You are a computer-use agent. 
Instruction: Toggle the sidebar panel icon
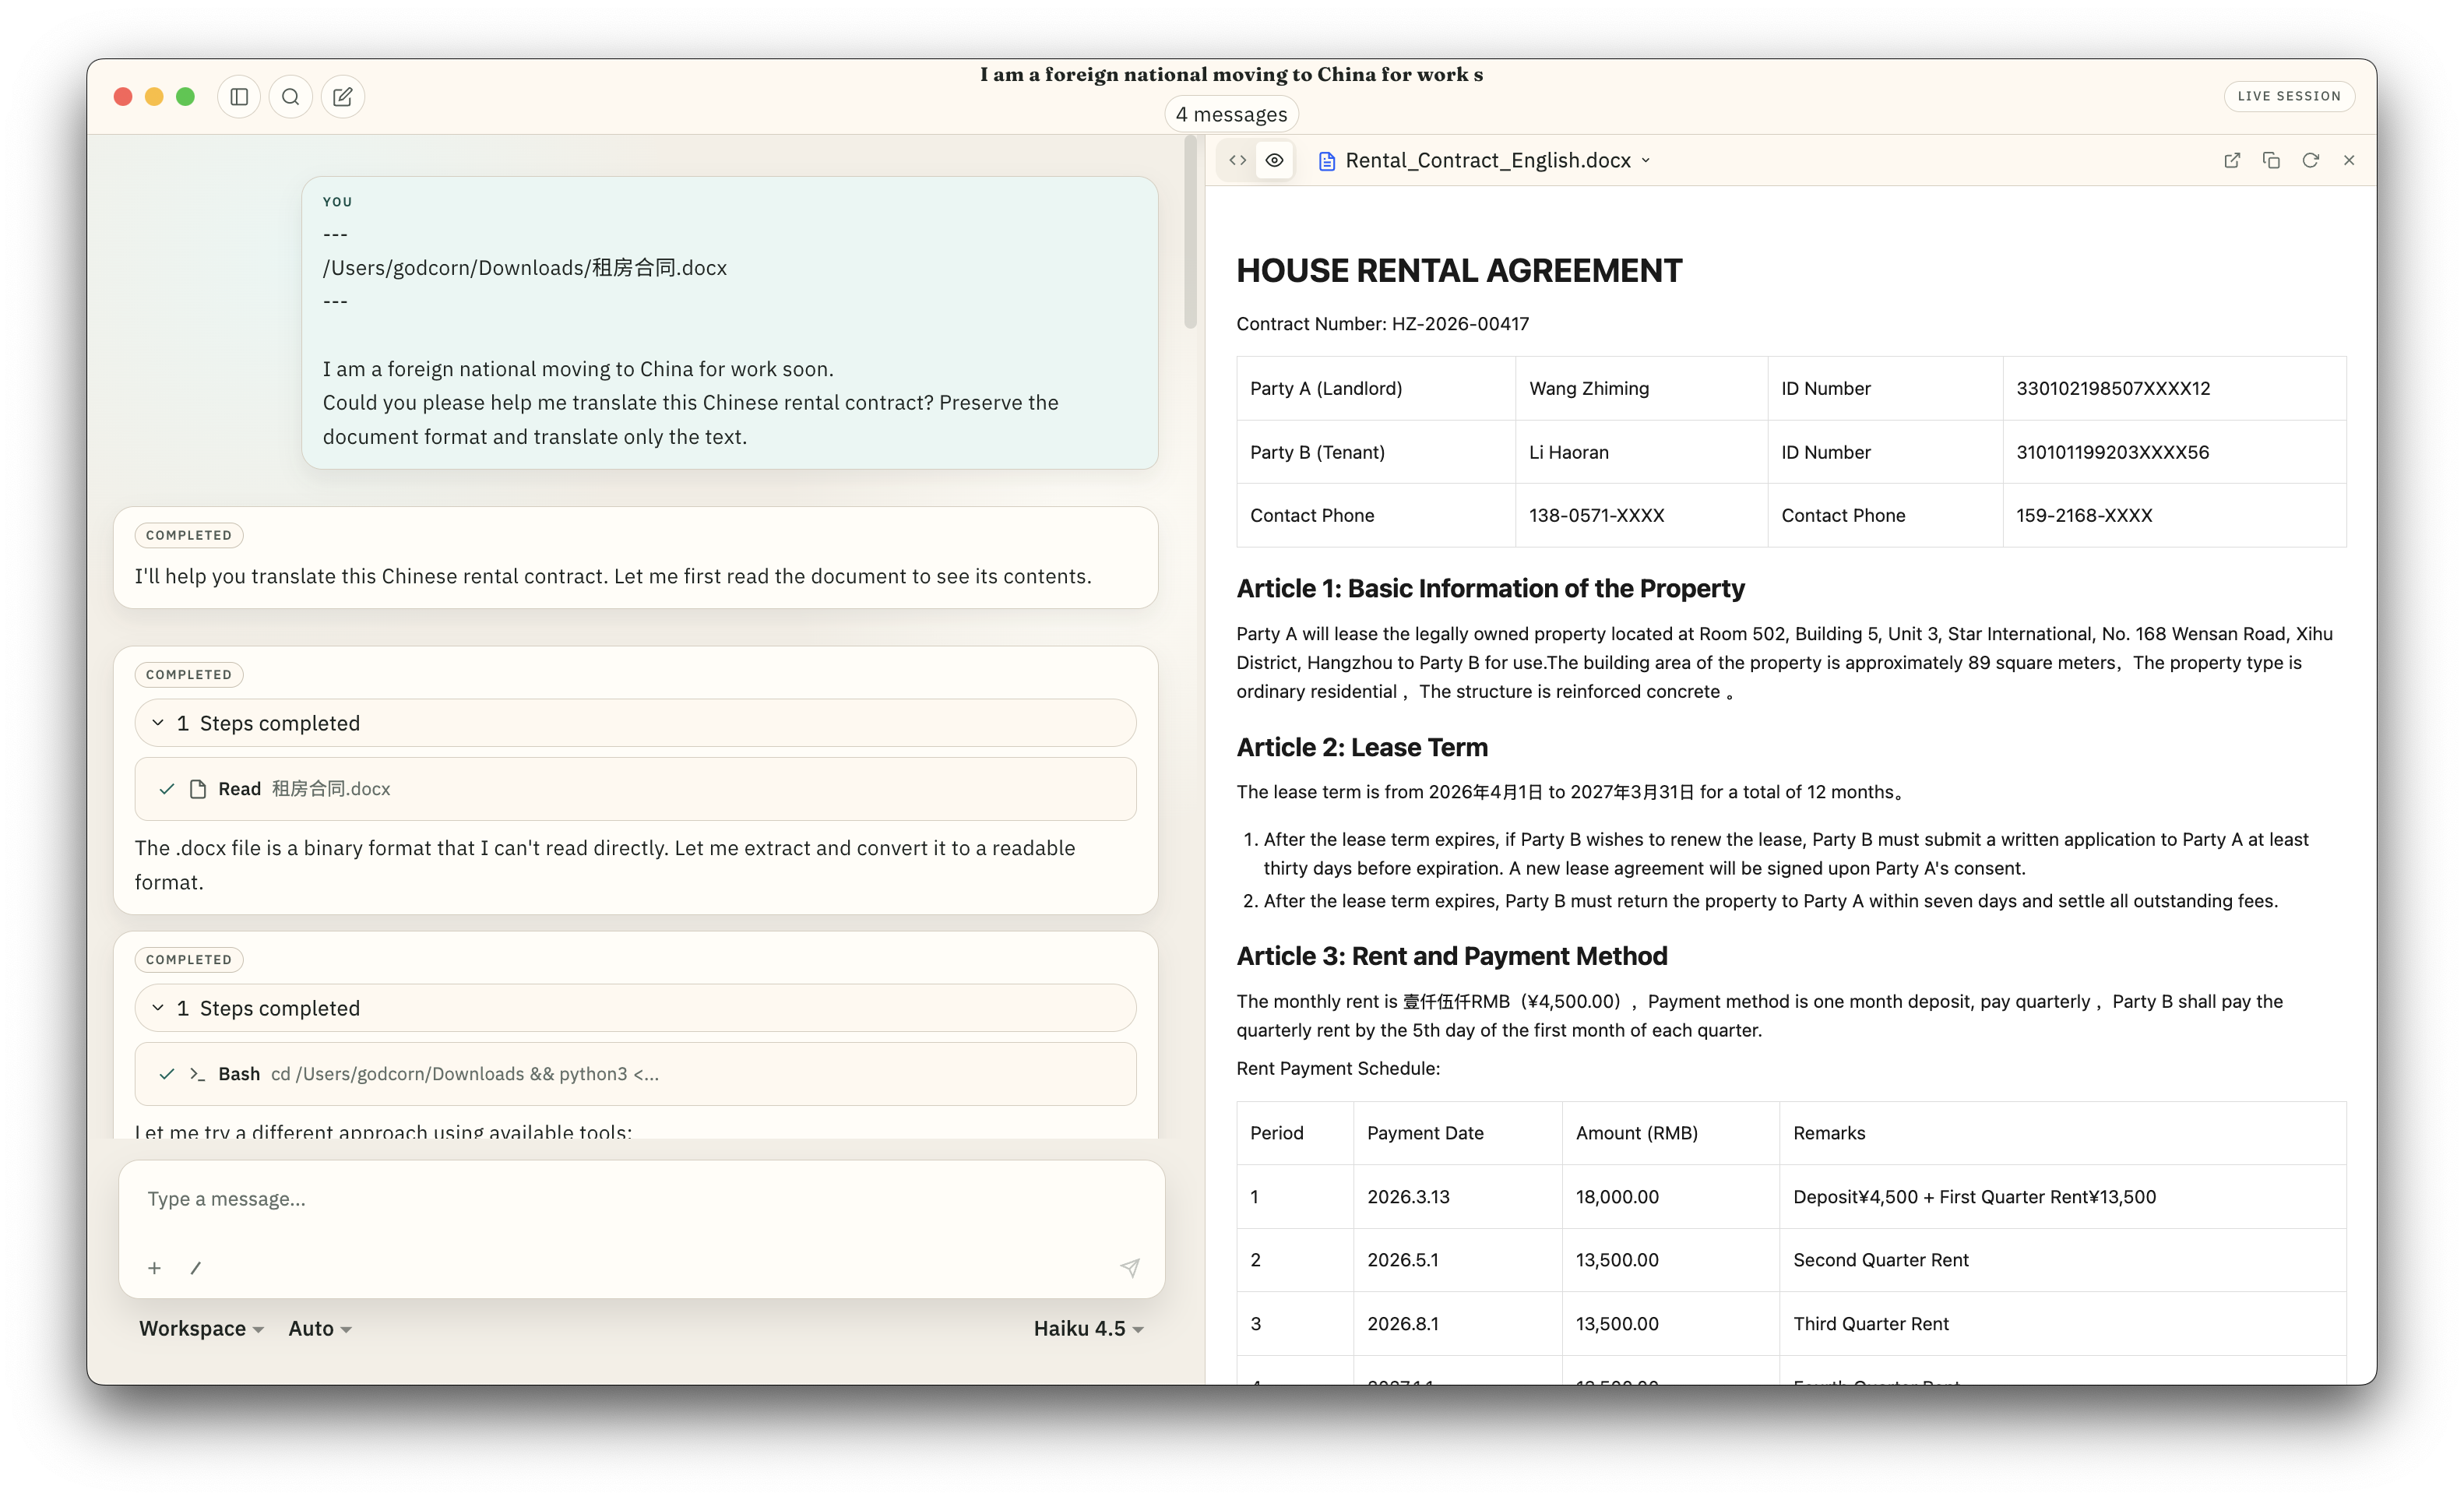(x=239, y=97)
